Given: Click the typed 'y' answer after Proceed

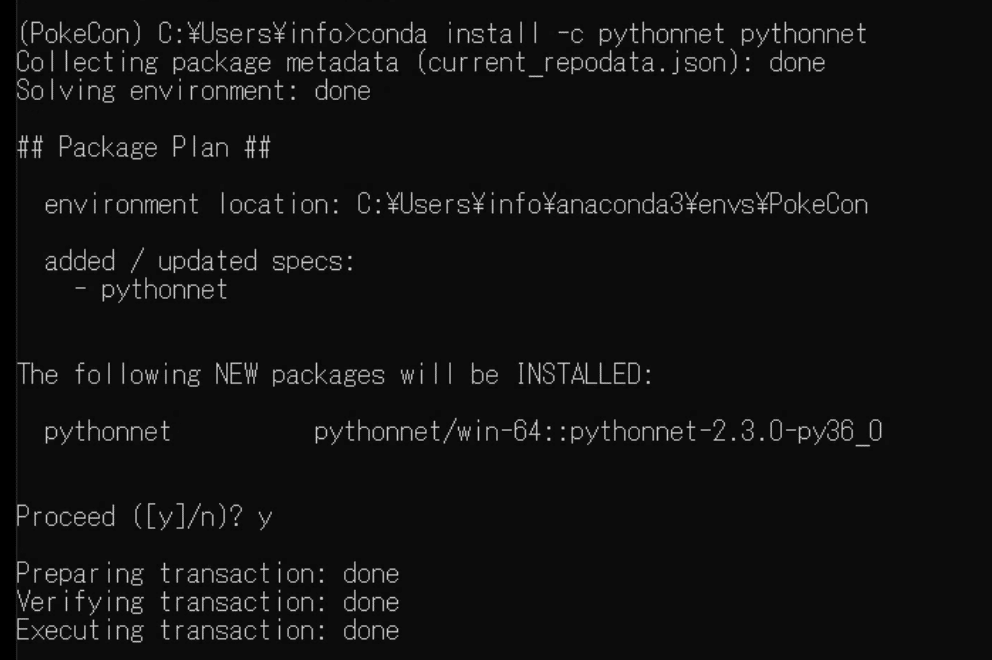Looking at the screenshot, I should click(264, 519).
